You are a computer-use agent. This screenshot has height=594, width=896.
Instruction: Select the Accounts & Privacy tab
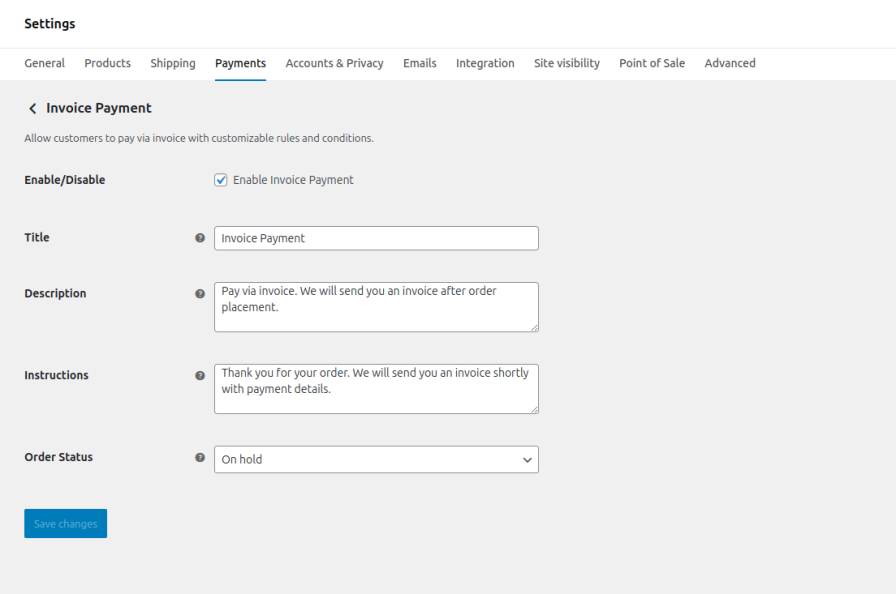point(334,63)
